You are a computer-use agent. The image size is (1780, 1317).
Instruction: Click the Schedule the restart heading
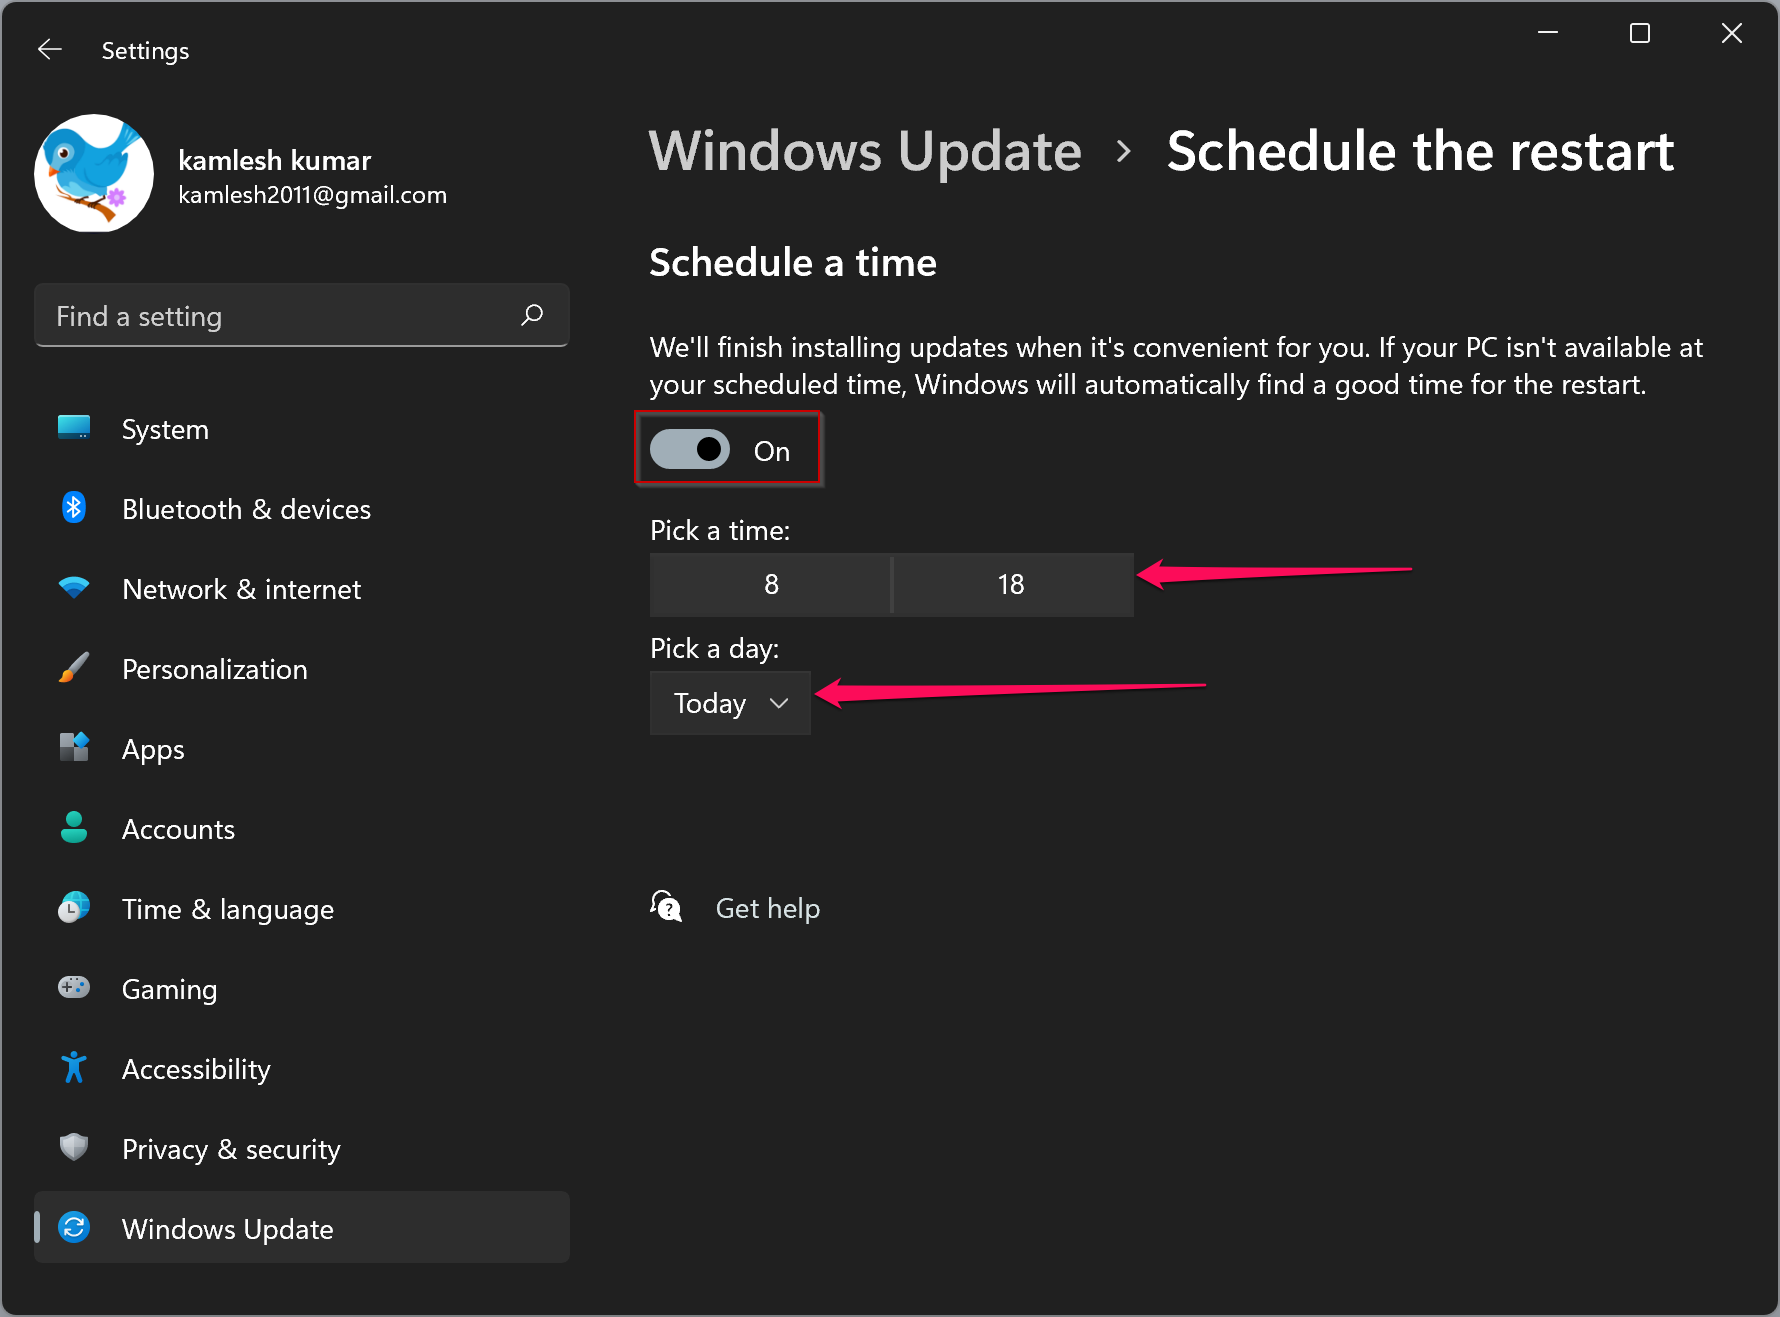click(1420, 152)
